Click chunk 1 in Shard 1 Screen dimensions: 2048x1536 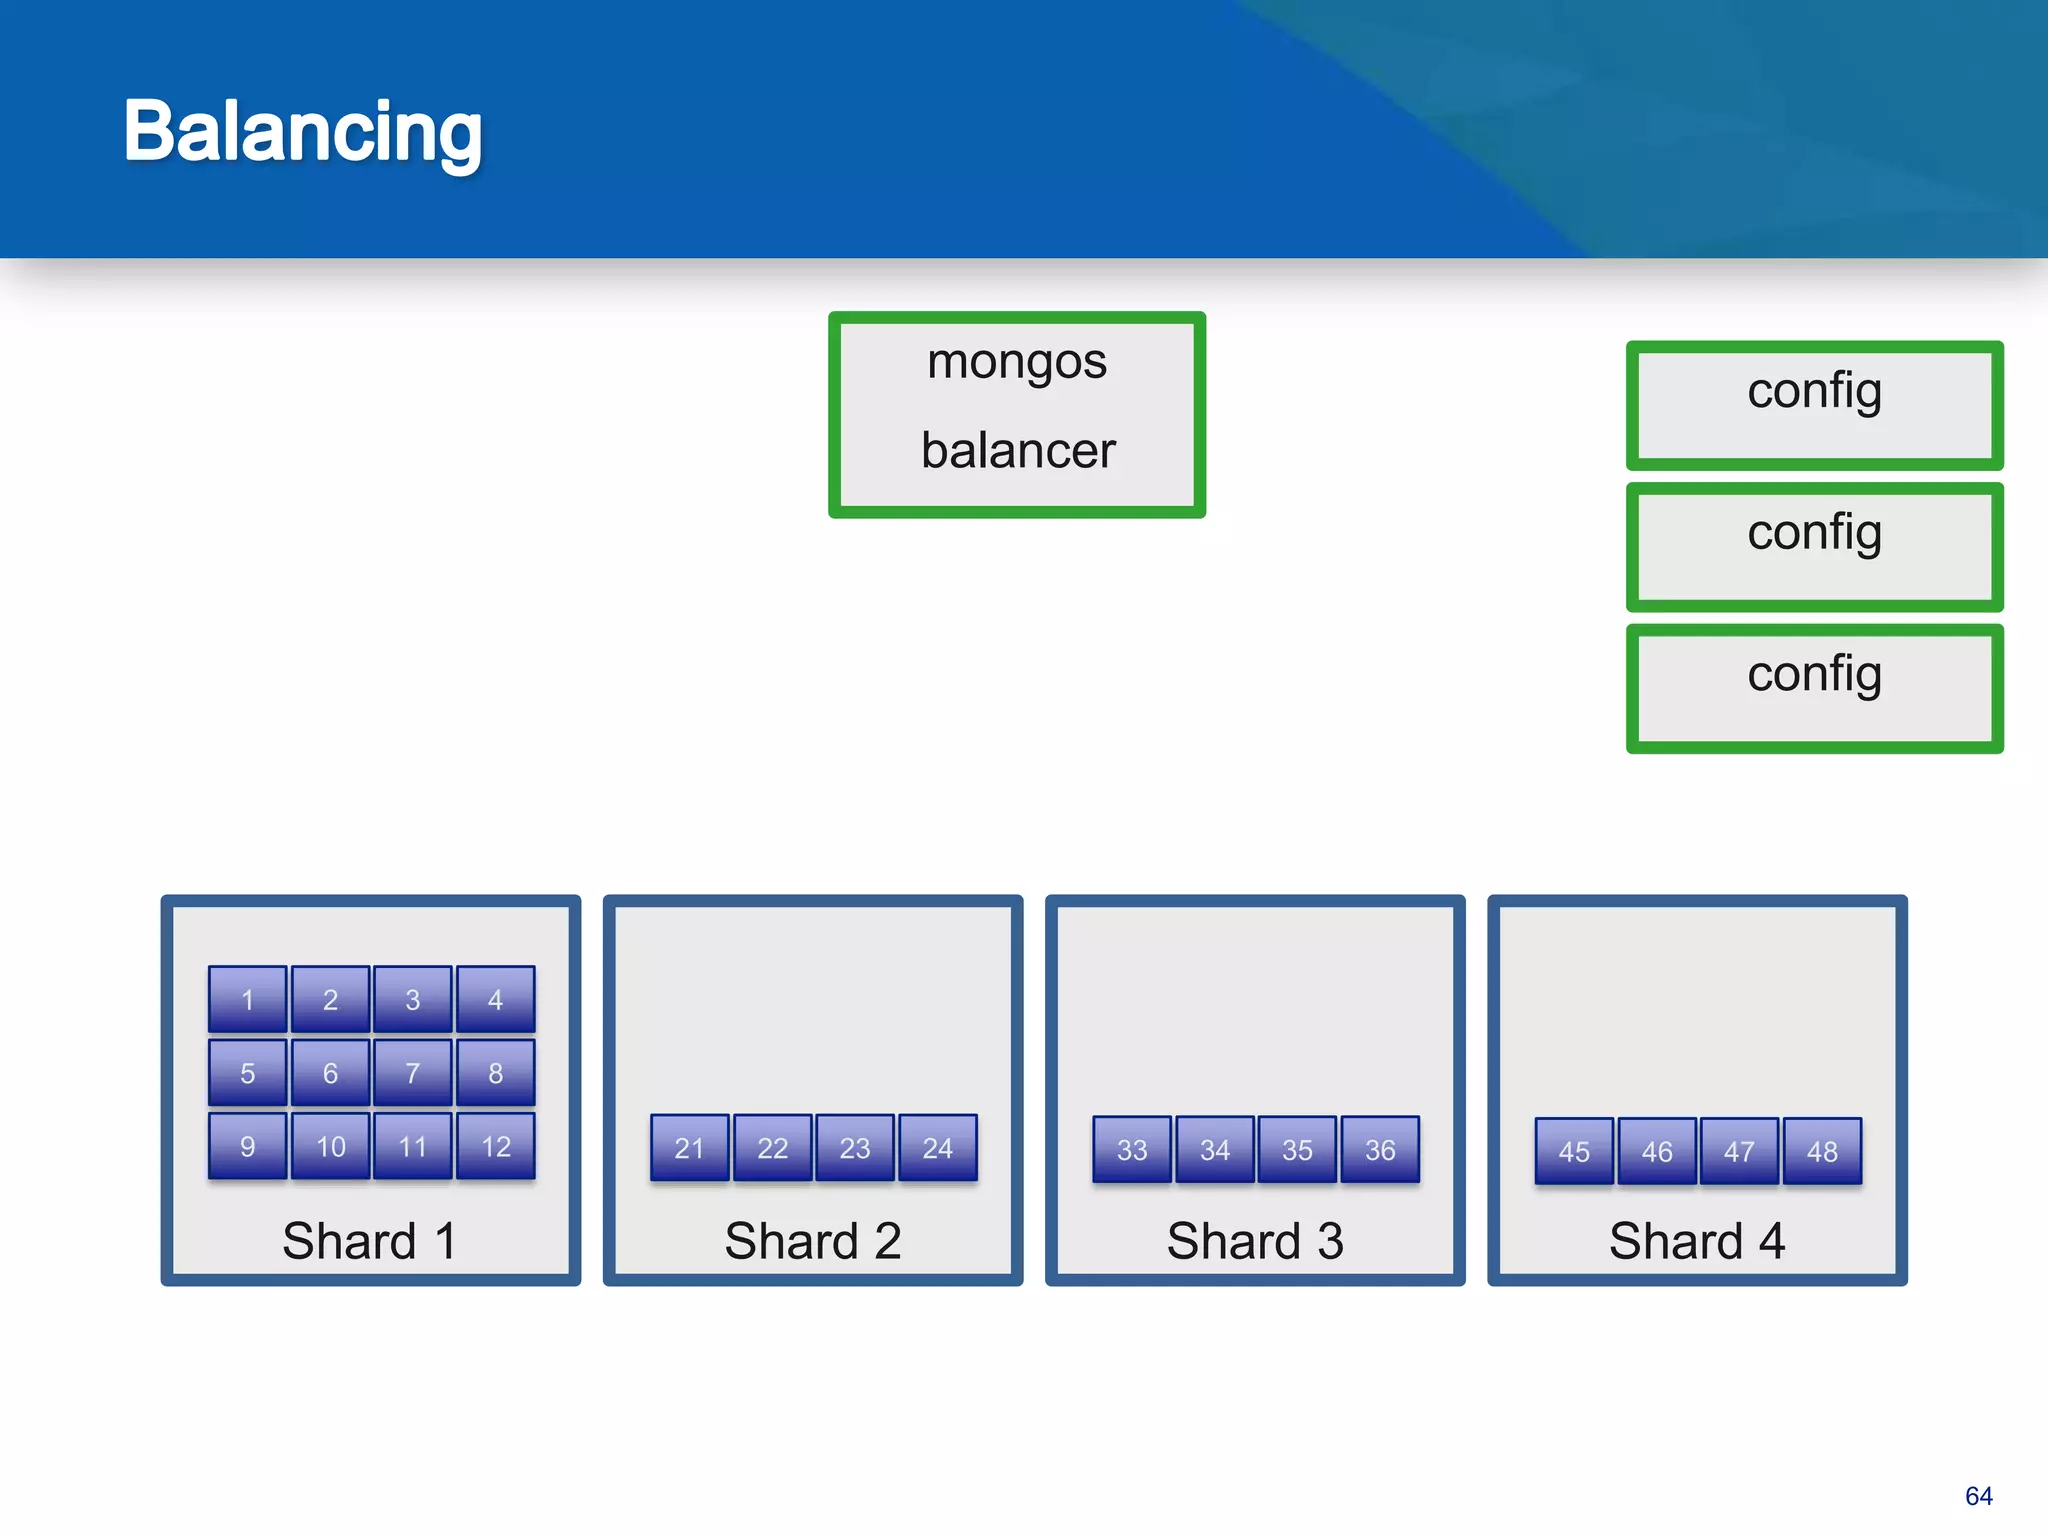(248, 999)
